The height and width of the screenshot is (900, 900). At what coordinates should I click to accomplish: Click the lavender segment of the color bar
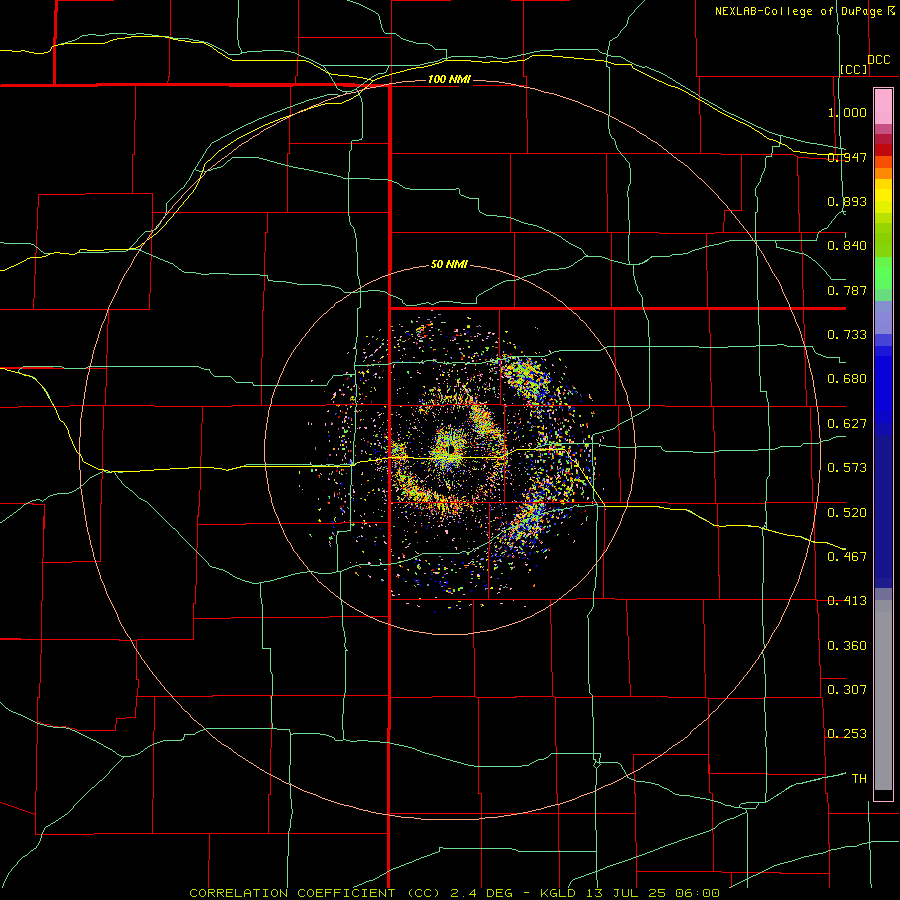[883, 317]
